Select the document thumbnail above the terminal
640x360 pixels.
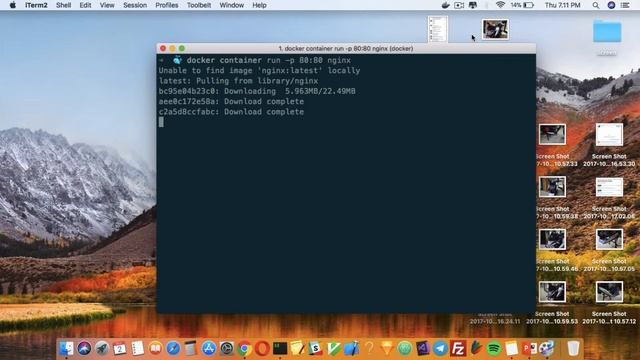tap(438, 29)
